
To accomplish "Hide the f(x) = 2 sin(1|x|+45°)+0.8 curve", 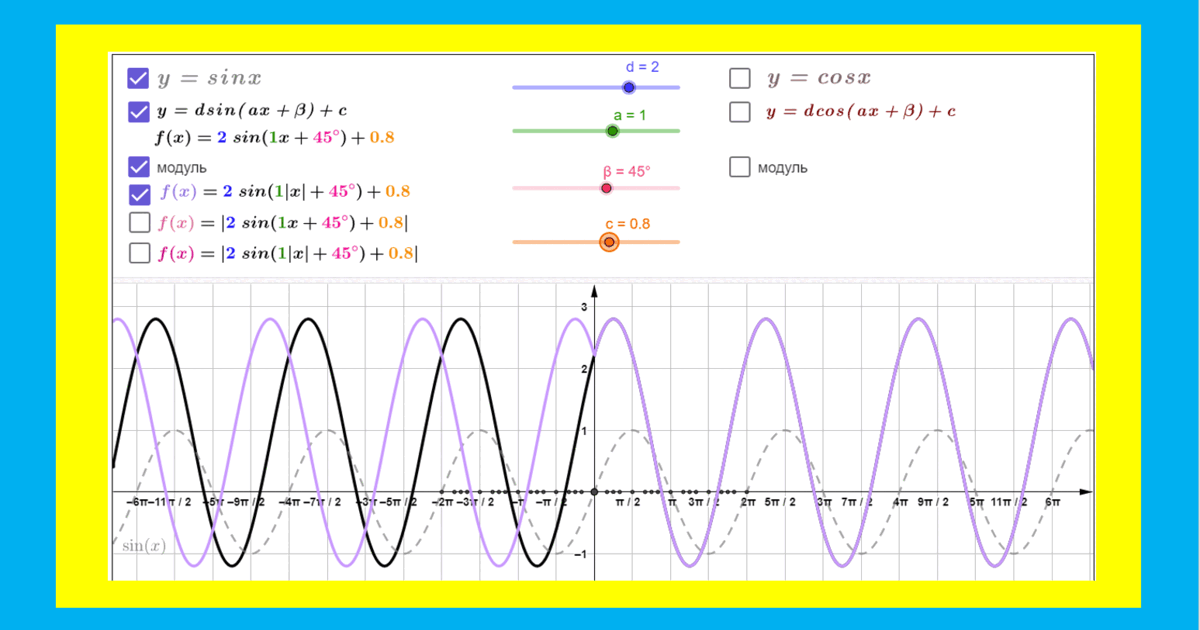I will (138, 192).
